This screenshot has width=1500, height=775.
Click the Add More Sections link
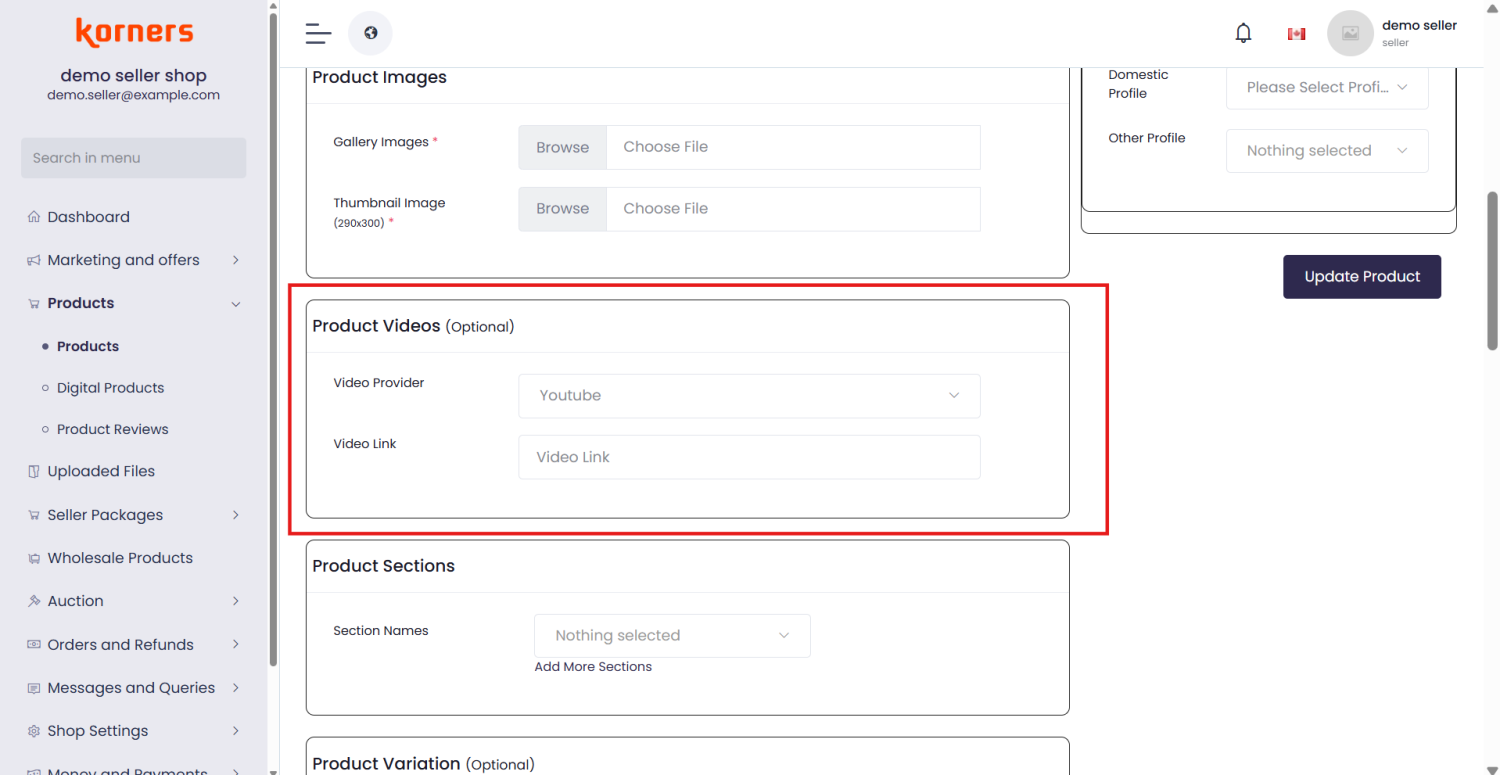[x=593, y=667]
